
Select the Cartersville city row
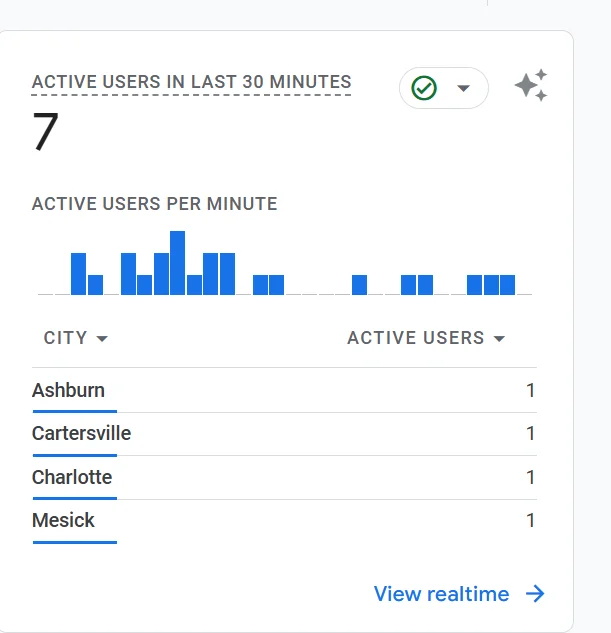(284, 434)
